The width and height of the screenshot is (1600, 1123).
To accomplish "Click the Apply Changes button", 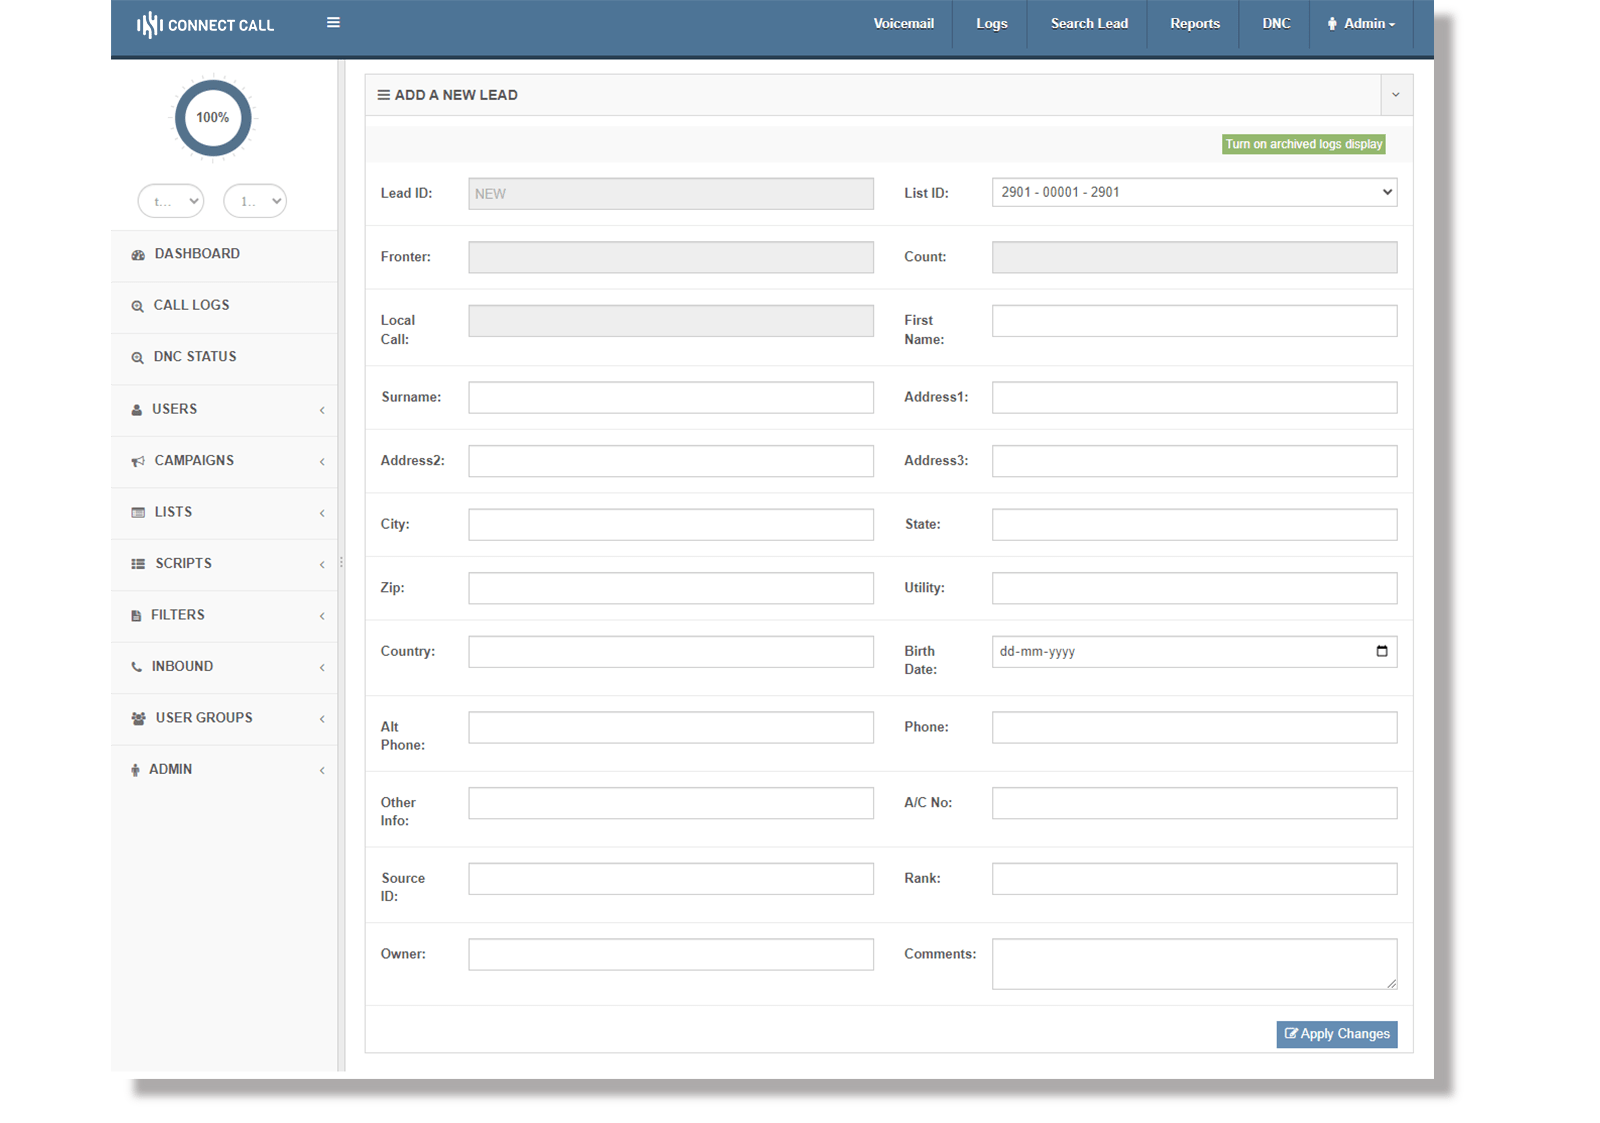I will (1336, 1034).
